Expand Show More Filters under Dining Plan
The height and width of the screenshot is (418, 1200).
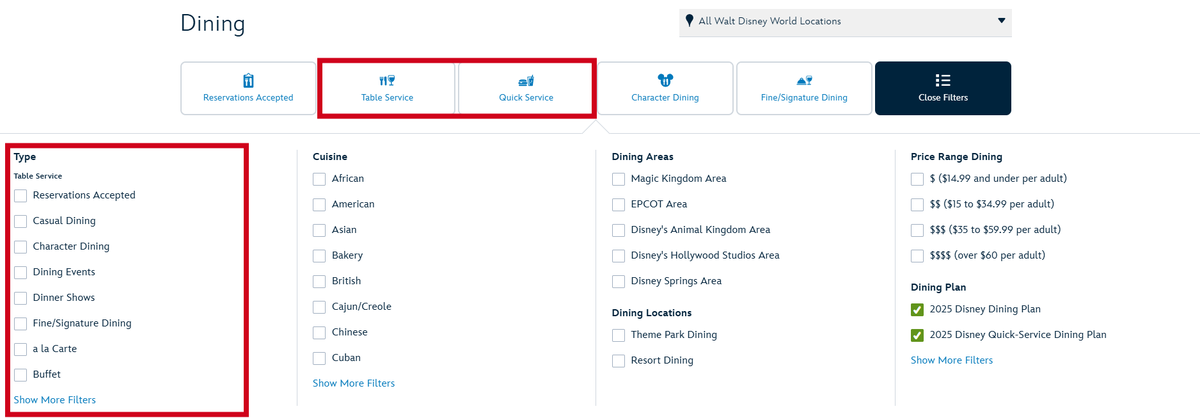(x=952, y=360)
